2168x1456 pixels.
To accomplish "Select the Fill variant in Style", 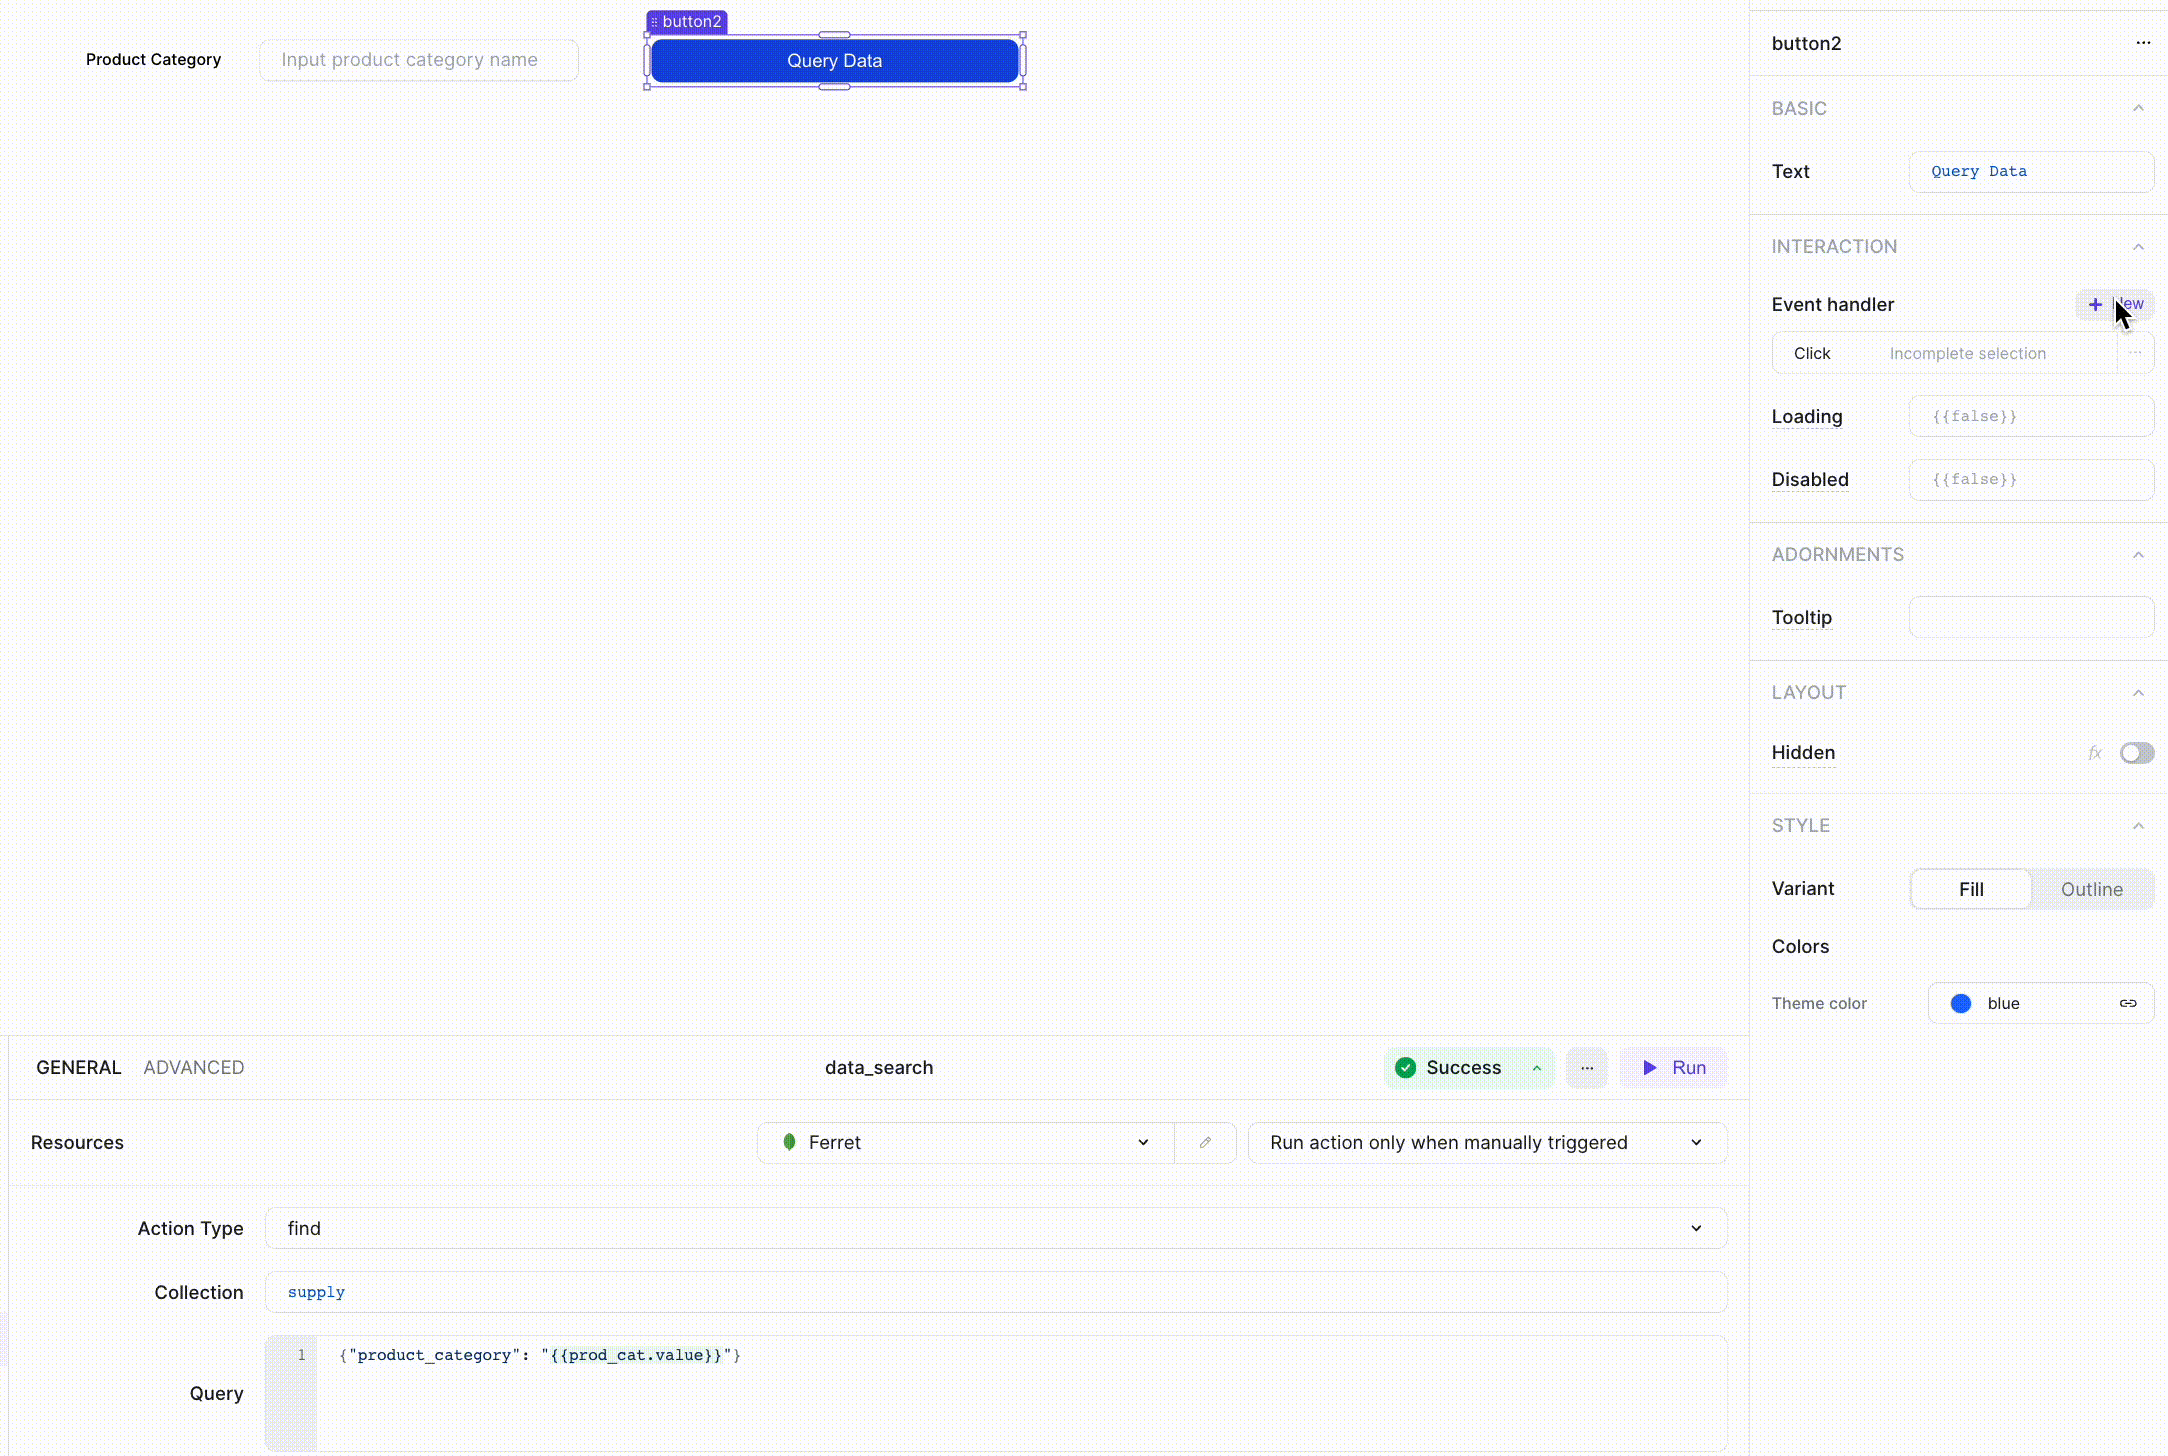I will [x=1970, y=889].
